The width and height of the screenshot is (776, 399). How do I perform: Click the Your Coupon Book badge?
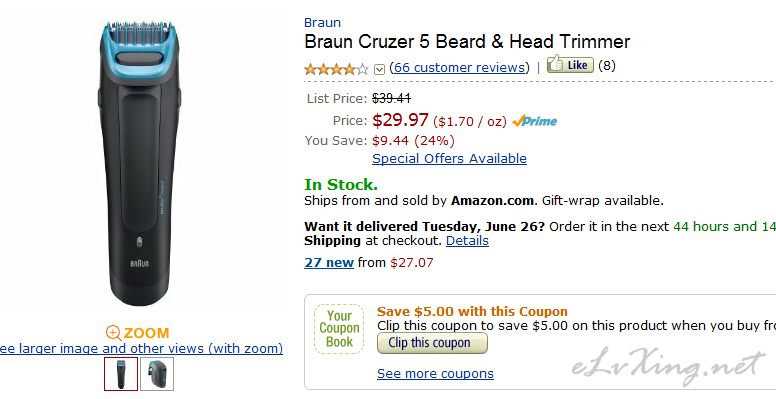pyautogui.click(x=339, y=329)
